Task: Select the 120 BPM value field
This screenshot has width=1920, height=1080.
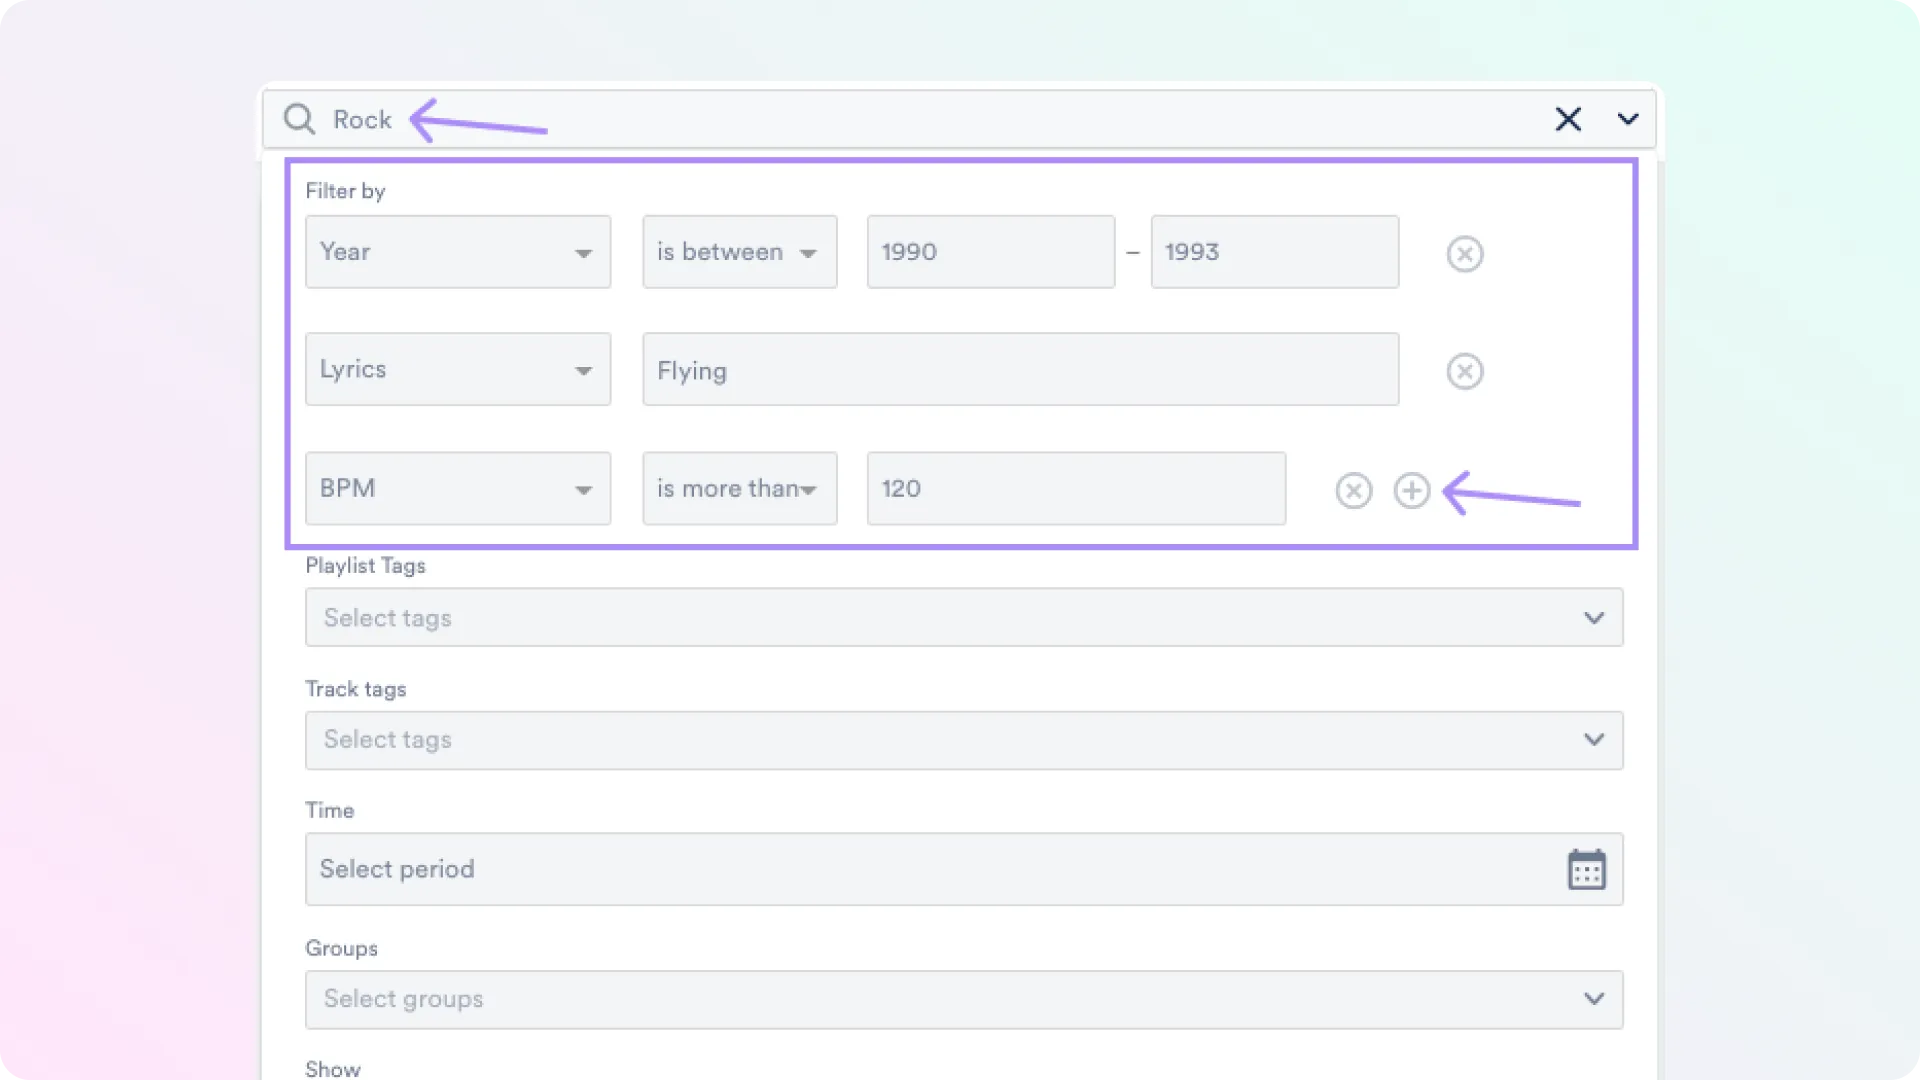Action: (1075, 489)
